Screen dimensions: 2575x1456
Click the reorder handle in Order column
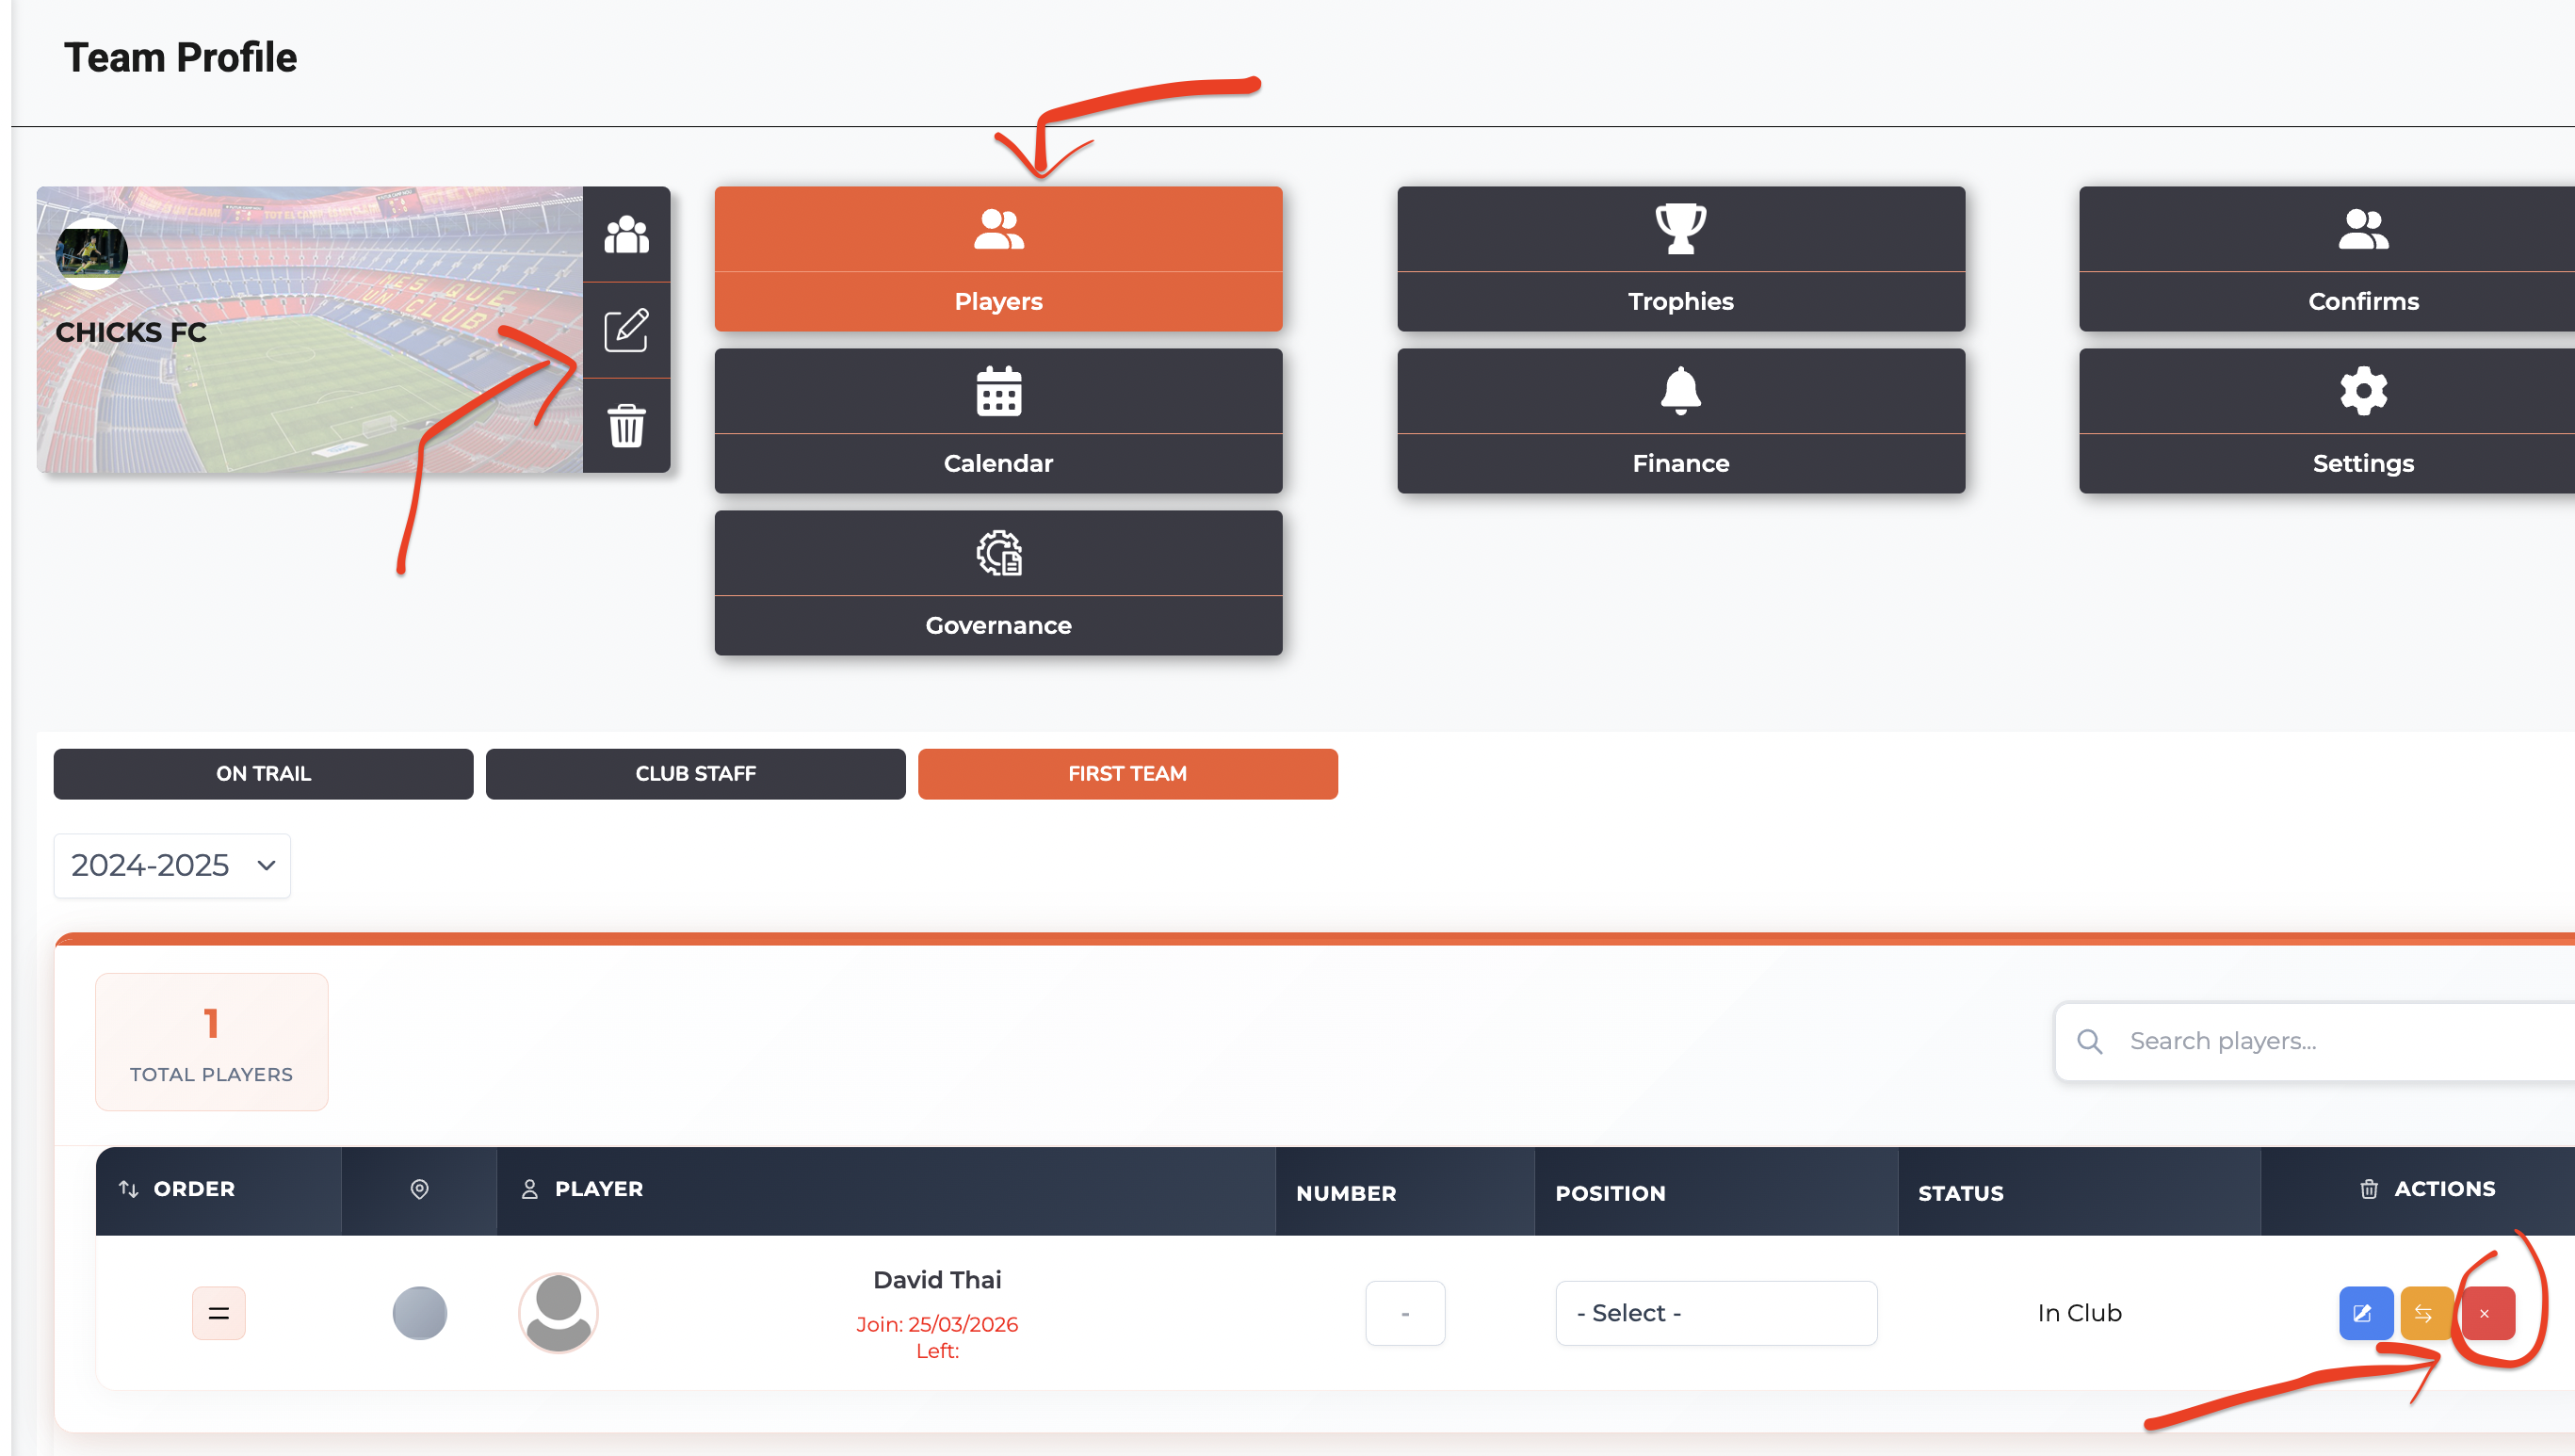[x=218, y=1313]
